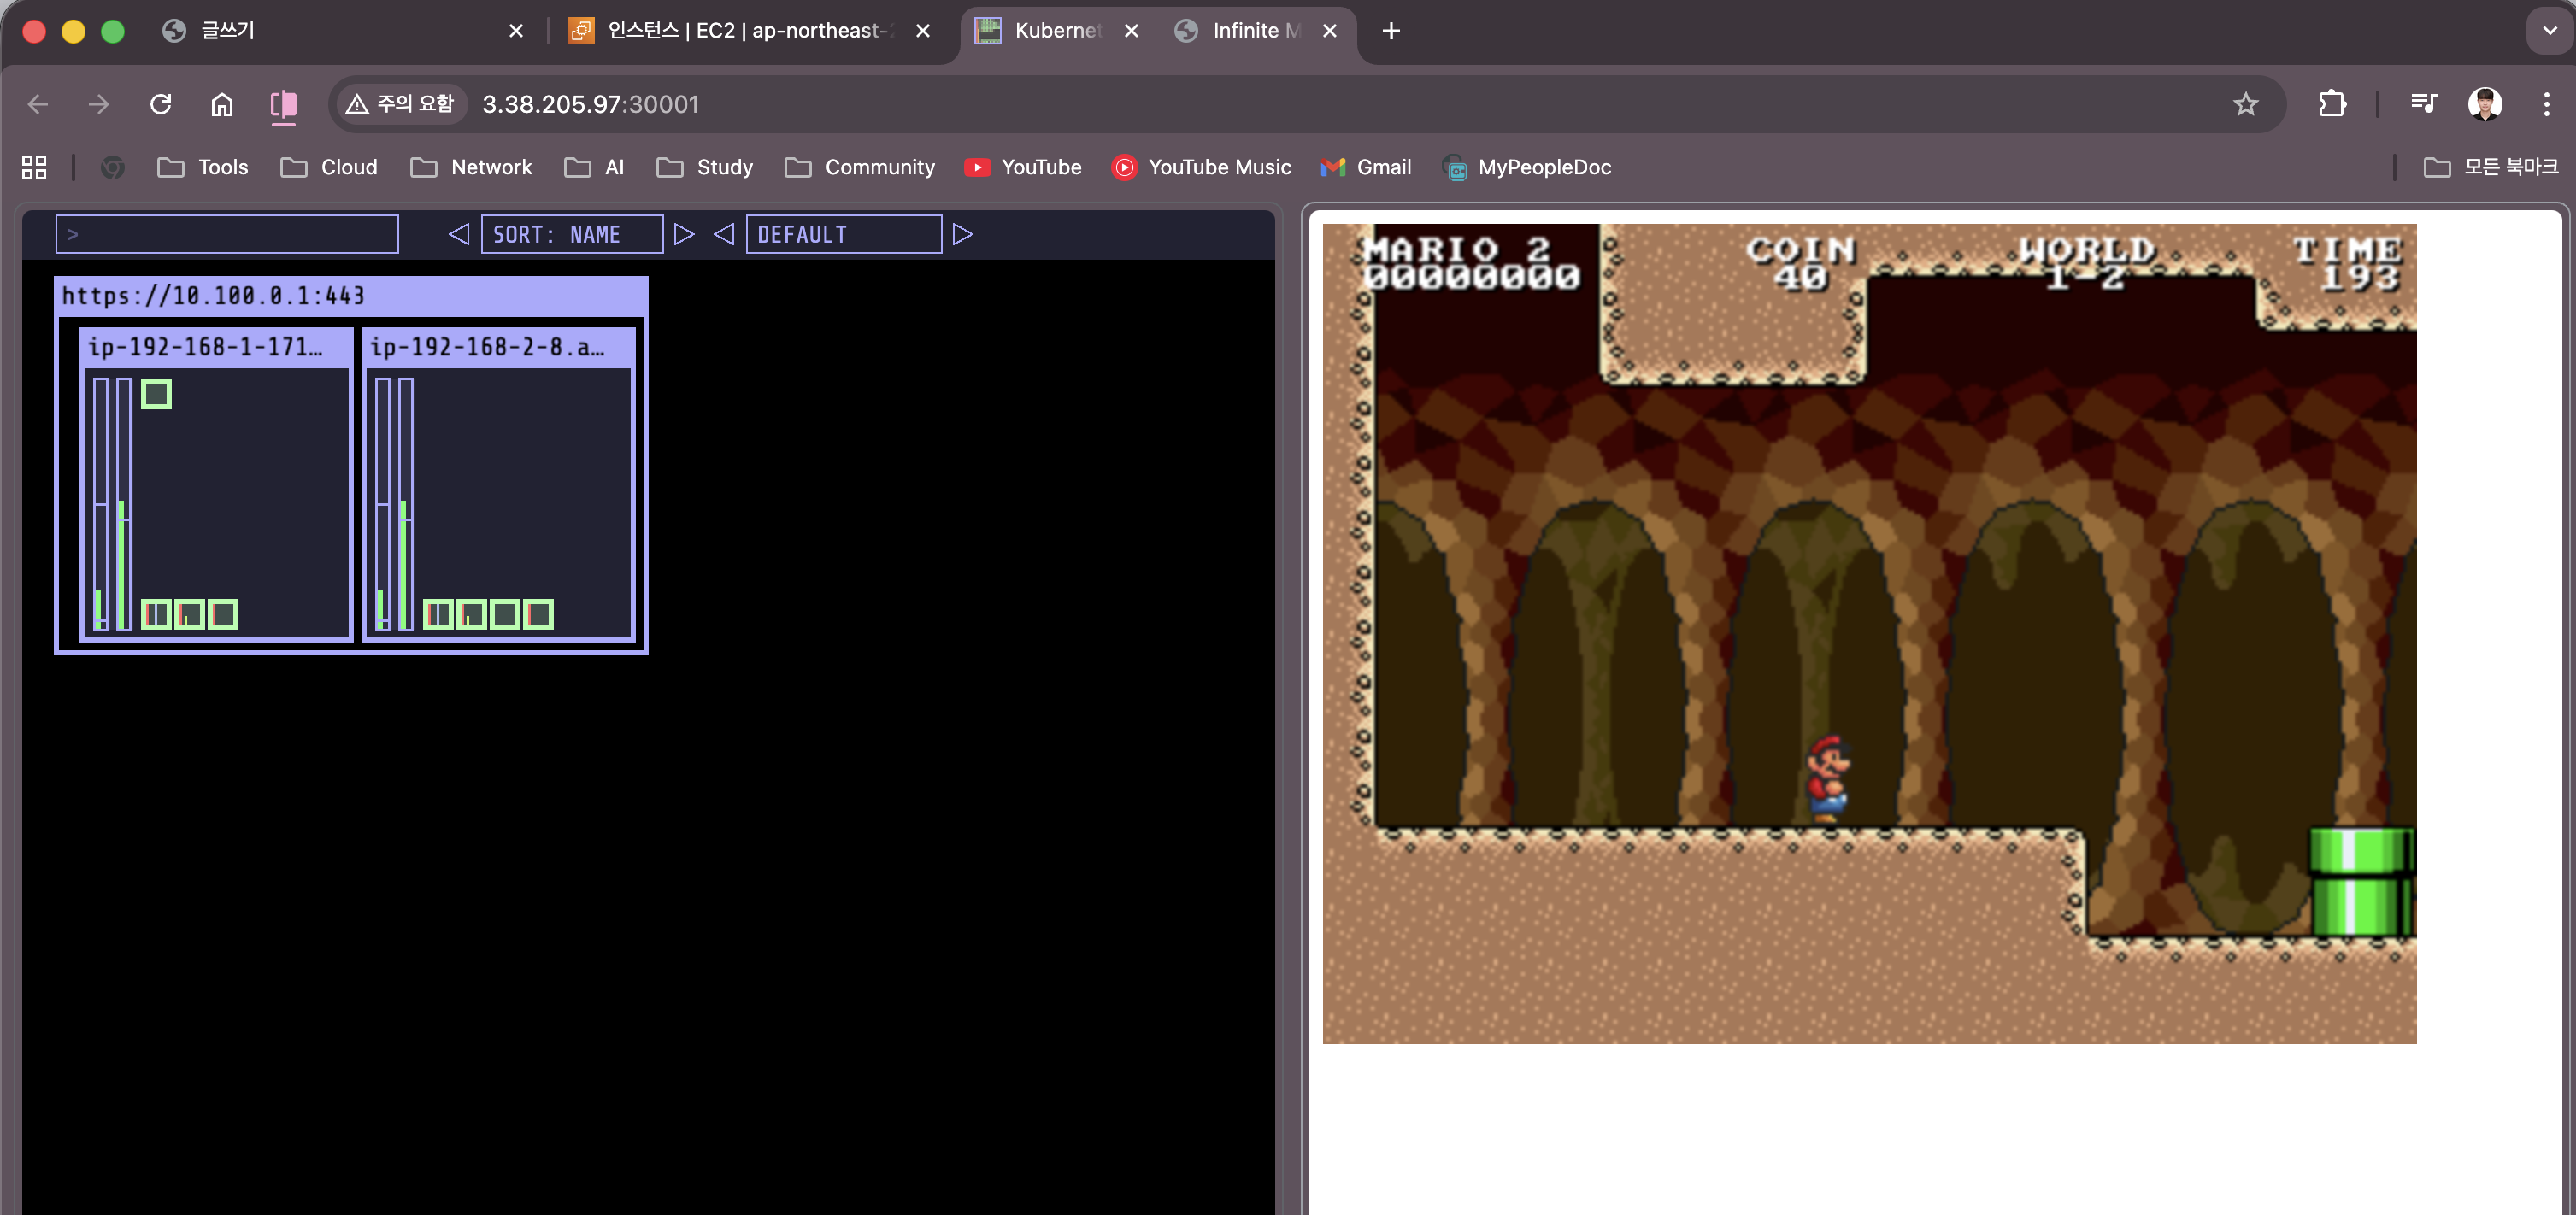The width and height of the screenshot is (2576, 1215).
Task: Open the YouTube bookmark
Action: pyautogui.click(x=1023, y=167)
